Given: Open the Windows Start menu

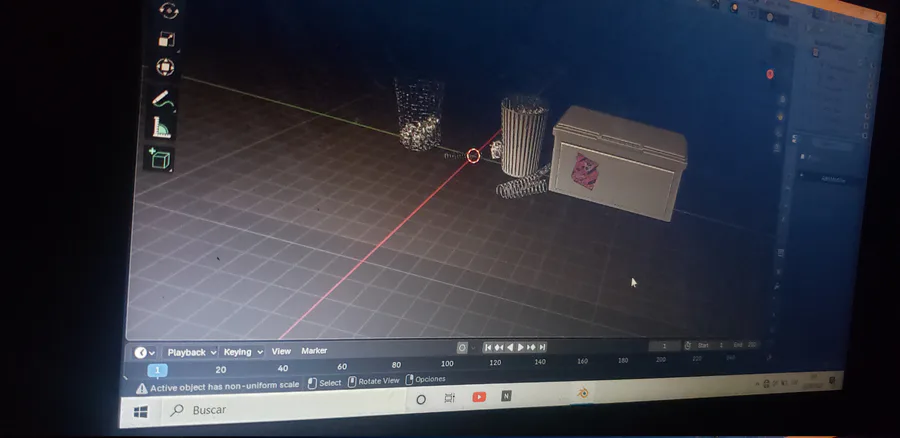Looking at the screenshot, I should 141,412.
